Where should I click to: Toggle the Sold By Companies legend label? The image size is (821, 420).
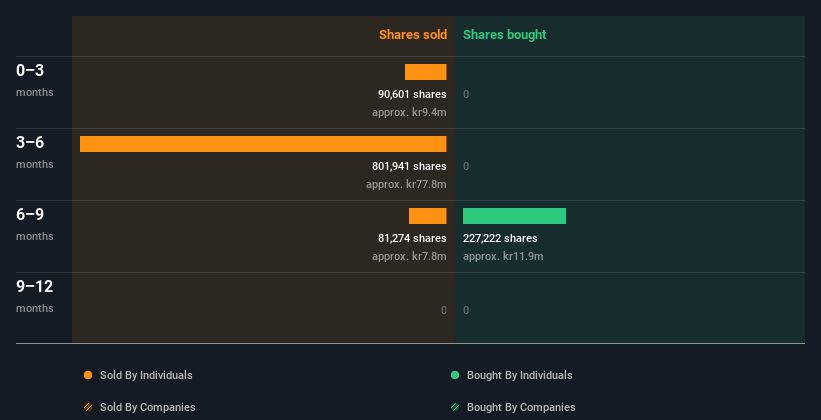(148, 407)
